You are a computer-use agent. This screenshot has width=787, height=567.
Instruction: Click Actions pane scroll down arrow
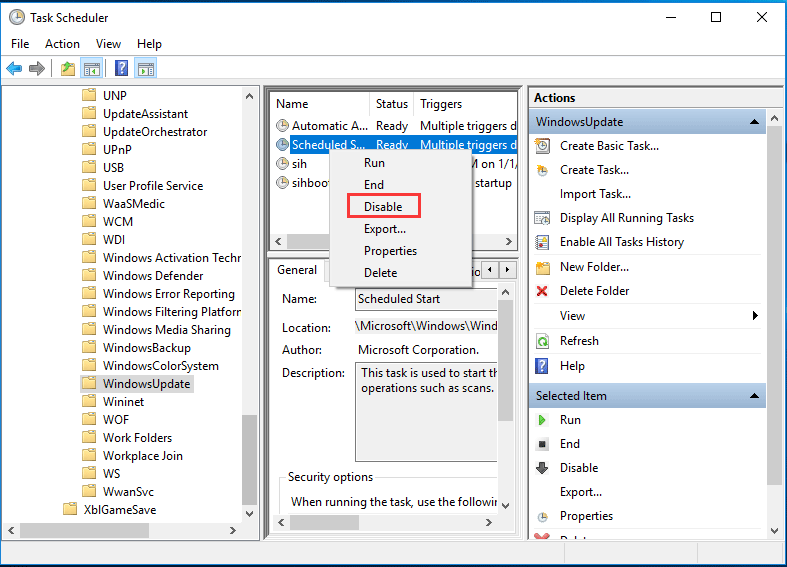(774, 530)
